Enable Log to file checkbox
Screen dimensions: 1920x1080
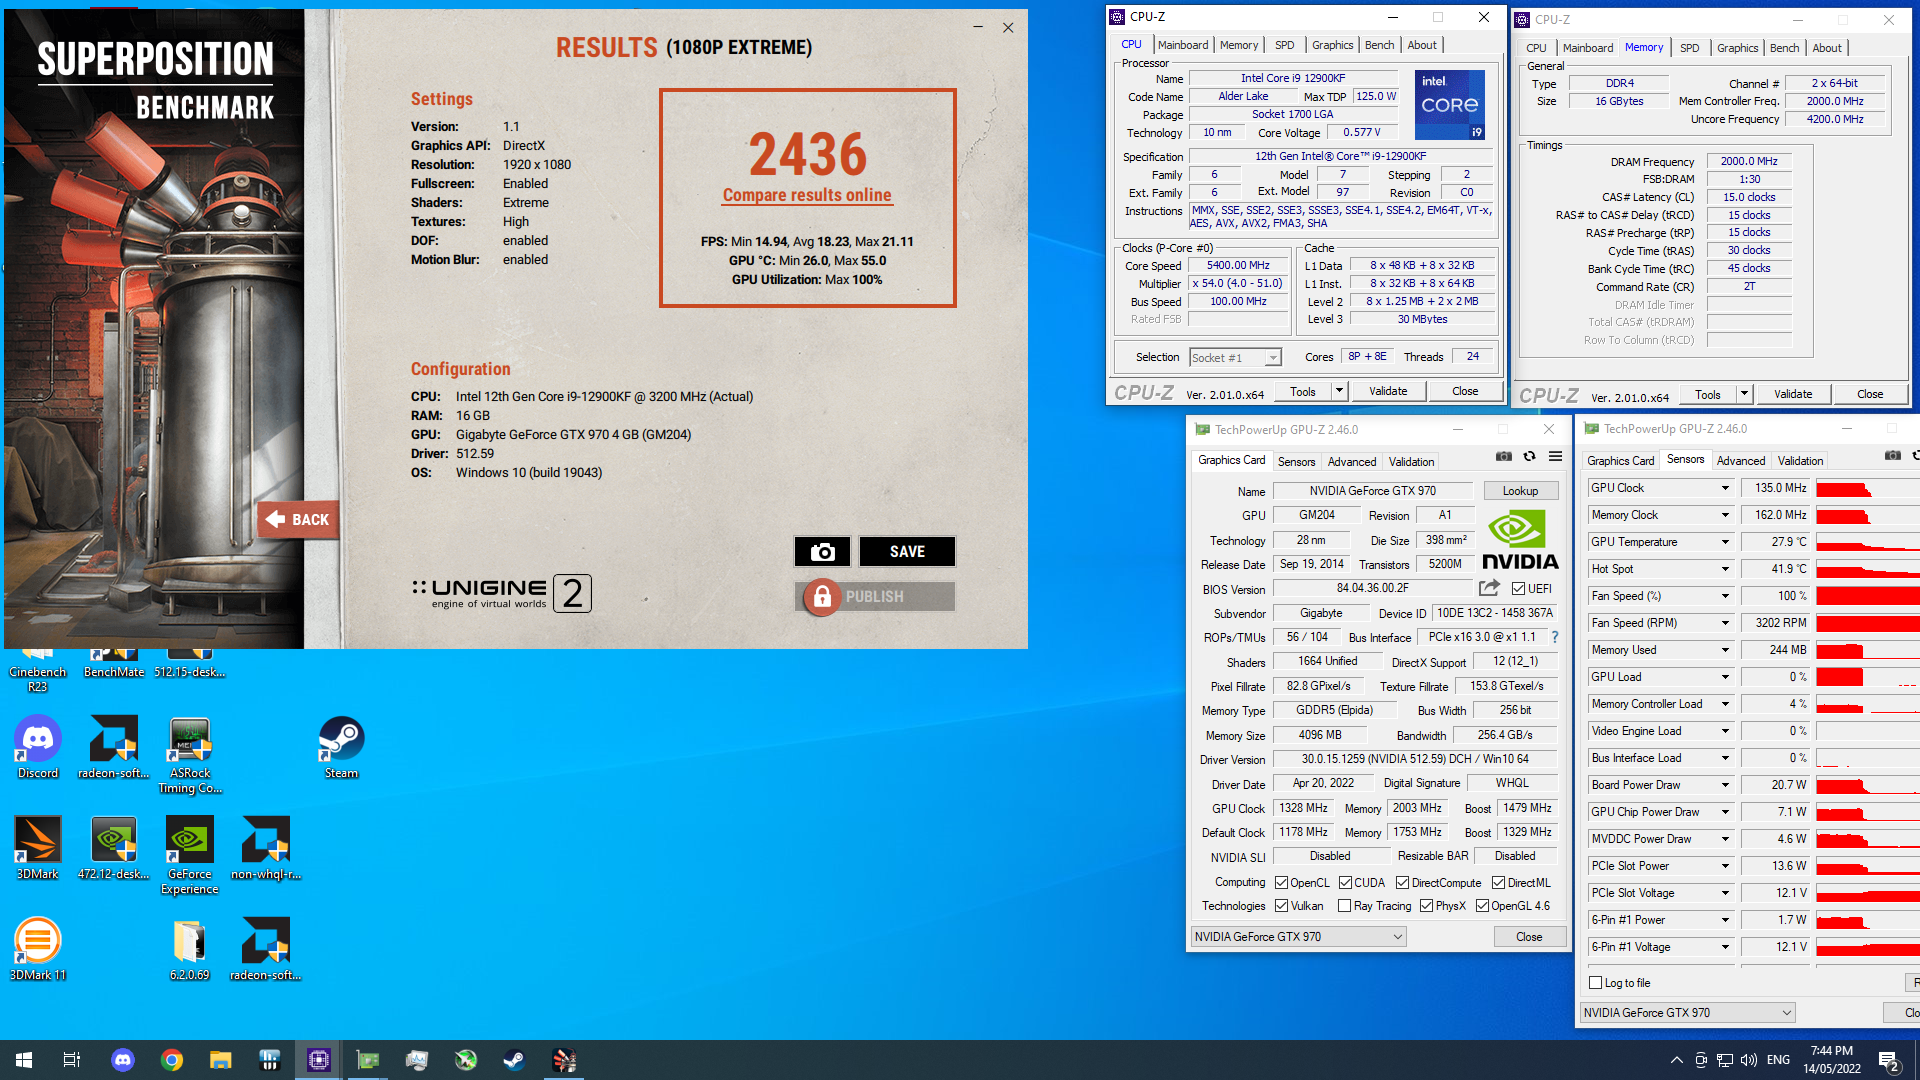[1596, 983]
